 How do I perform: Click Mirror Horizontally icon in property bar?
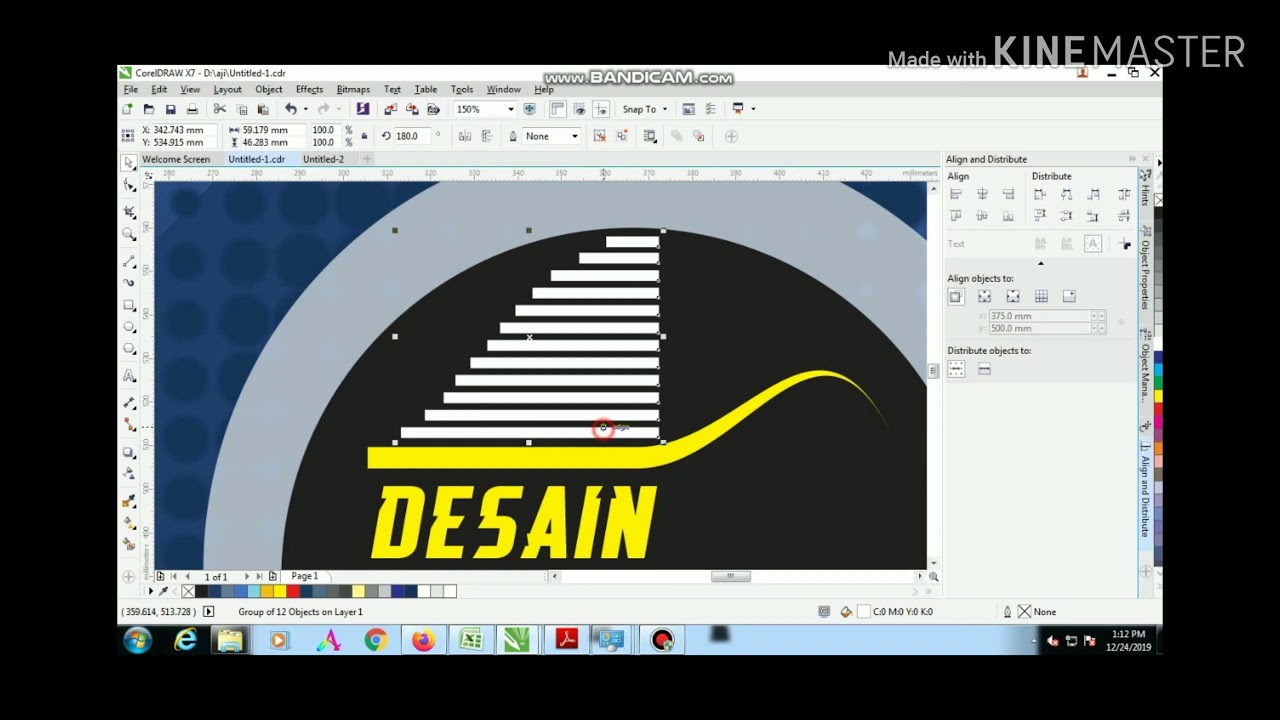point(465,136)
